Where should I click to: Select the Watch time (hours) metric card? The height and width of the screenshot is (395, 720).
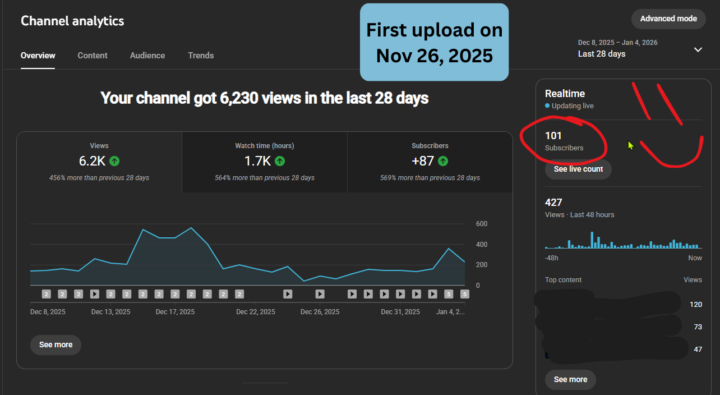coord(264,162)
